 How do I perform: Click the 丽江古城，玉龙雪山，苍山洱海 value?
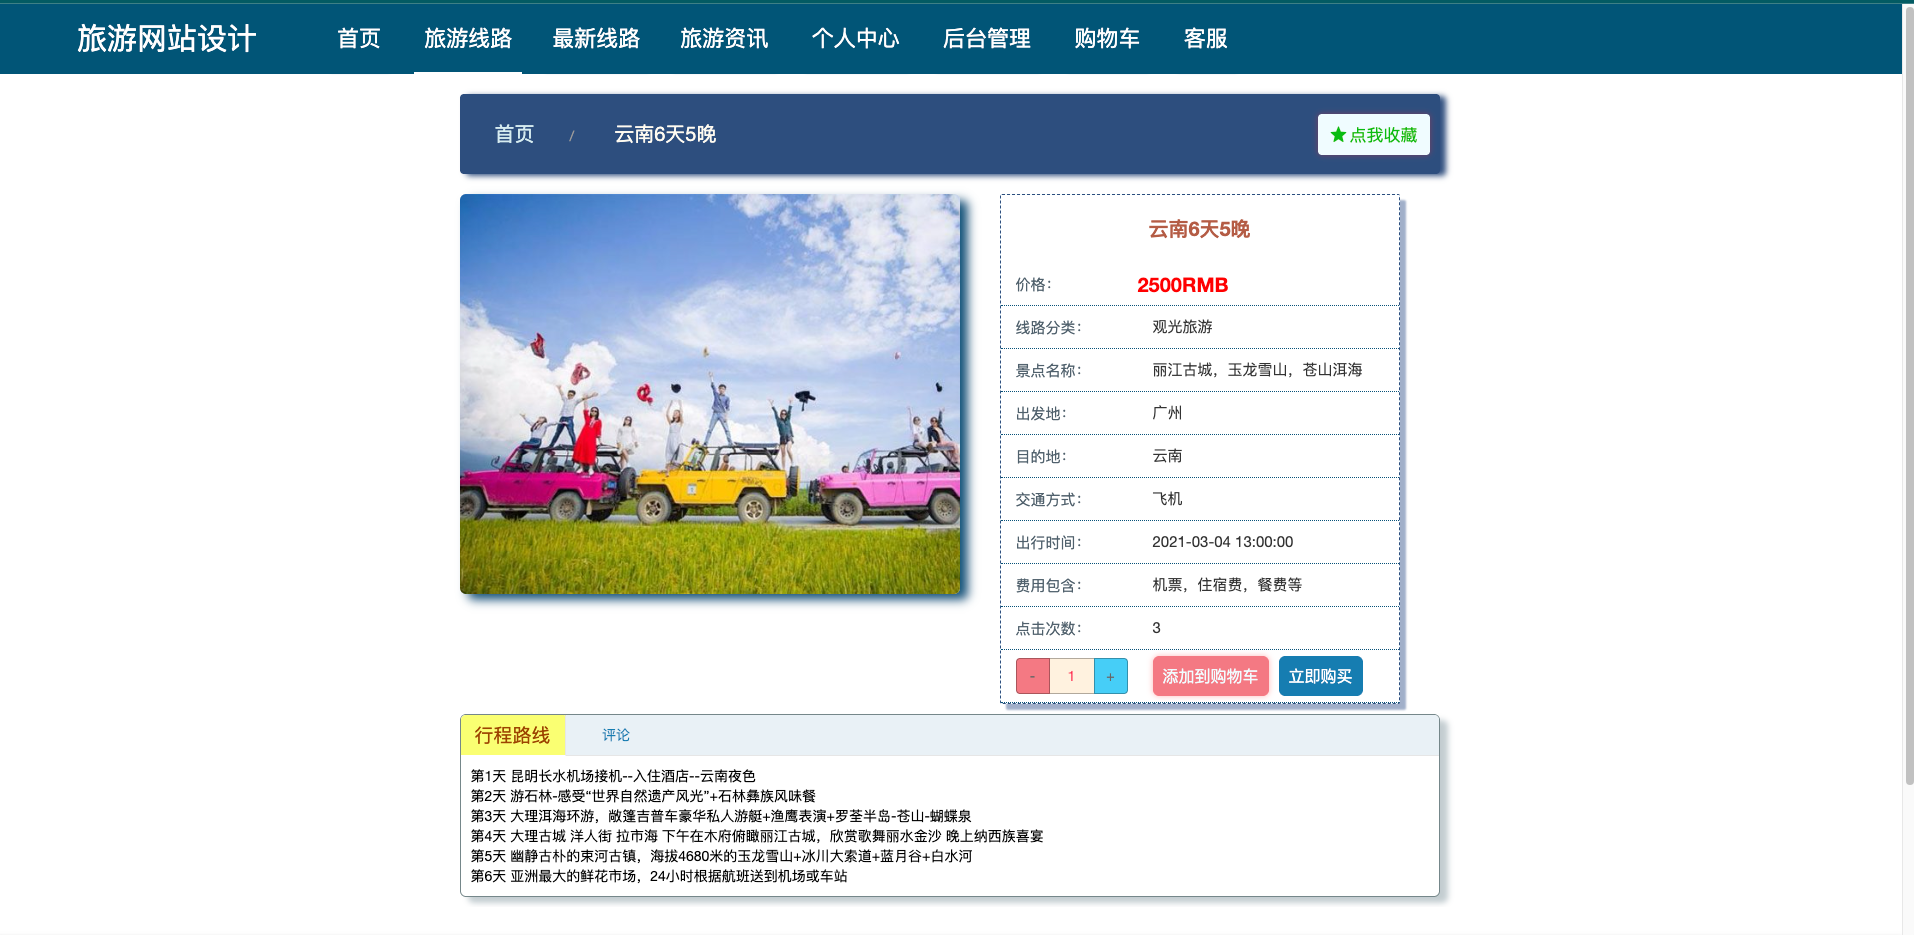point(1257,370)
